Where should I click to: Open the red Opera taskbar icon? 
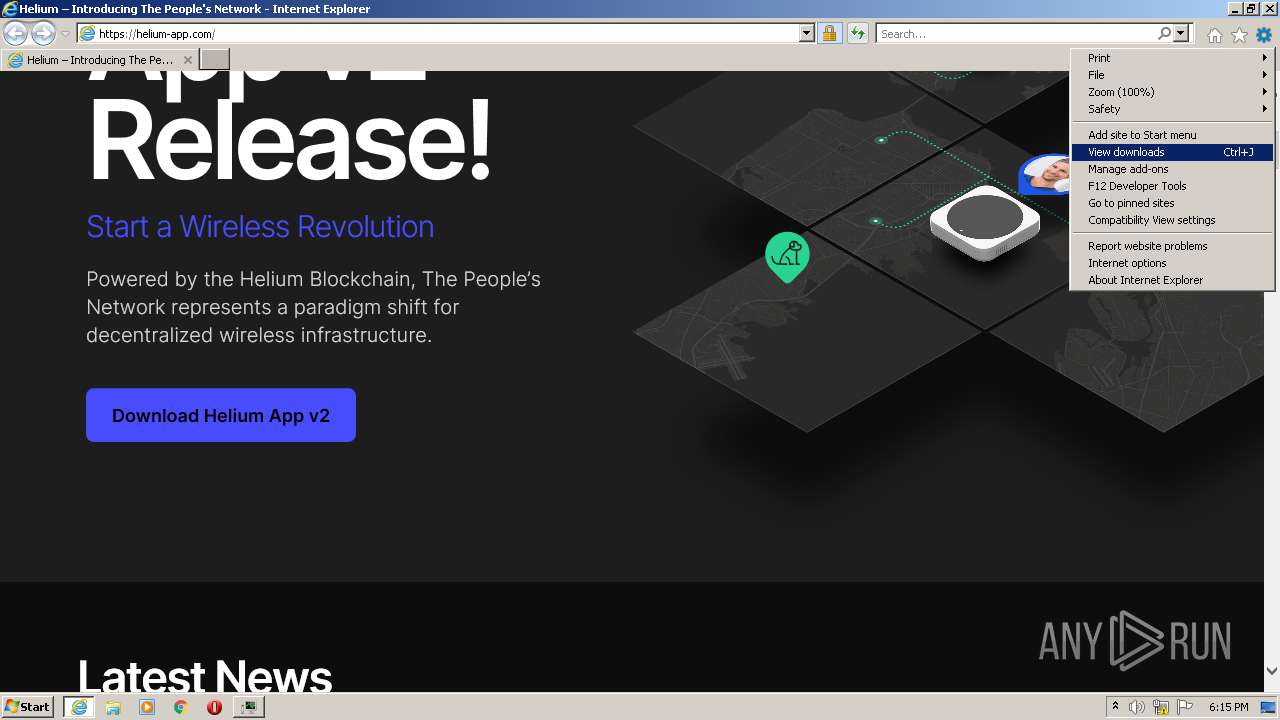(x=214, y=707)
